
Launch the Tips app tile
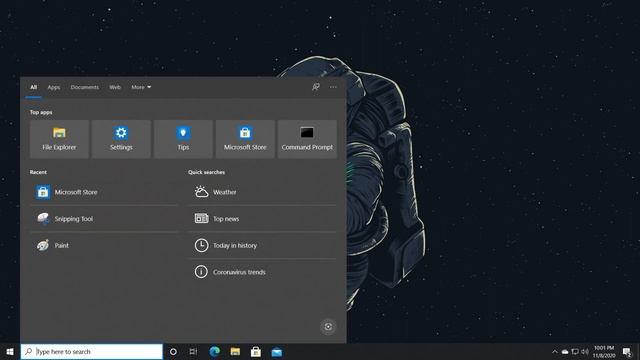[x=183, y=139]
